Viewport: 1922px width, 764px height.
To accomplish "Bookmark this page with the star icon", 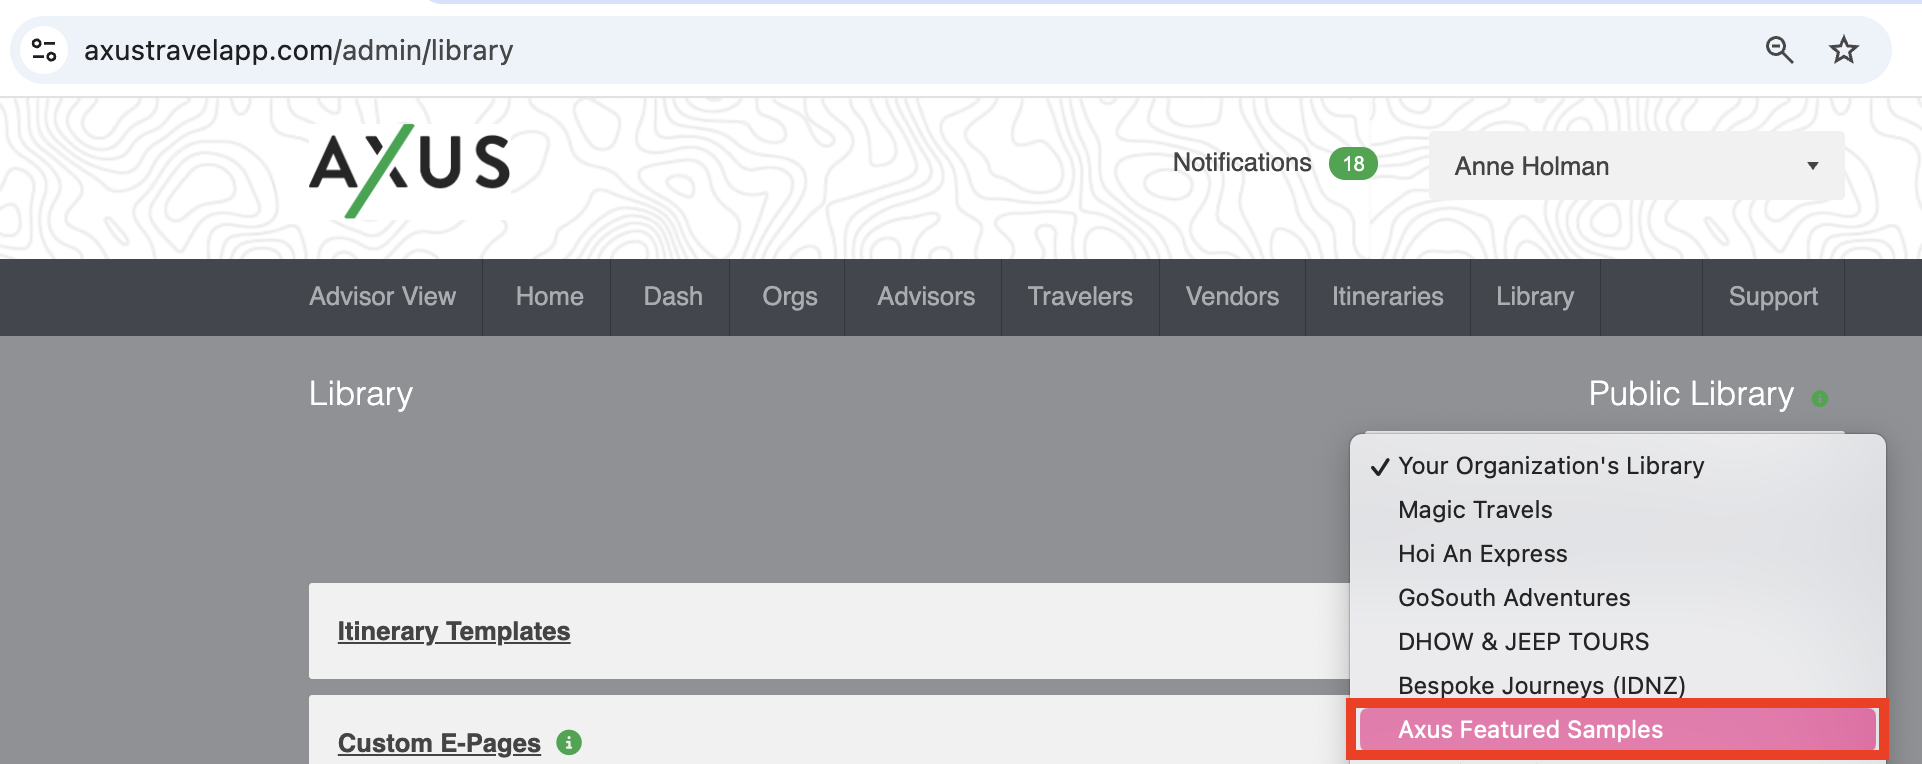I will [x=1843, y=50].
